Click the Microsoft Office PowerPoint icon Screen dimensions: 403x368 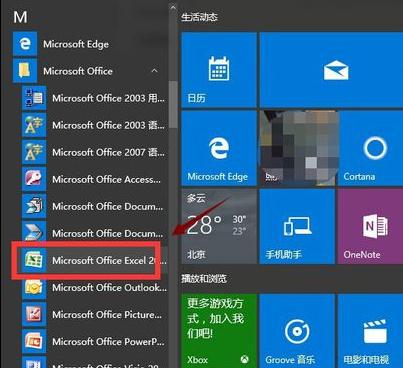34,341
